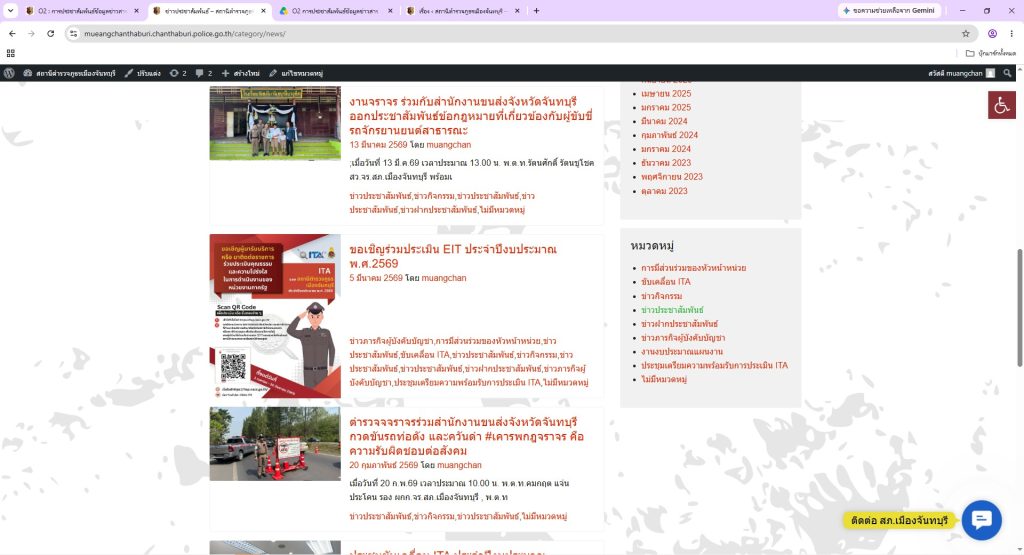
Task: Click the thumbnail of the 13 มีนาคม article
Action: pos(275,123)
